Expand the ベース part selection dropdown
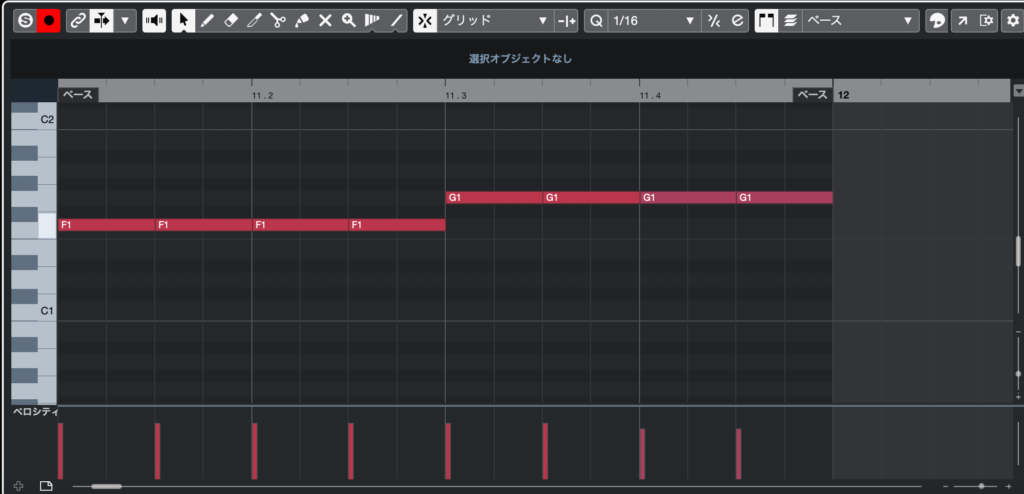Screen dimensions: 1024x494 [861, 20]
